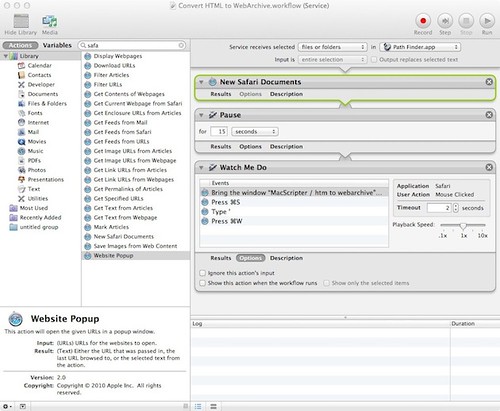The height and width of the screenshot is (411, 500).
Task: Open Results tab of New Safari Documents
Action: tap(221, 94)
